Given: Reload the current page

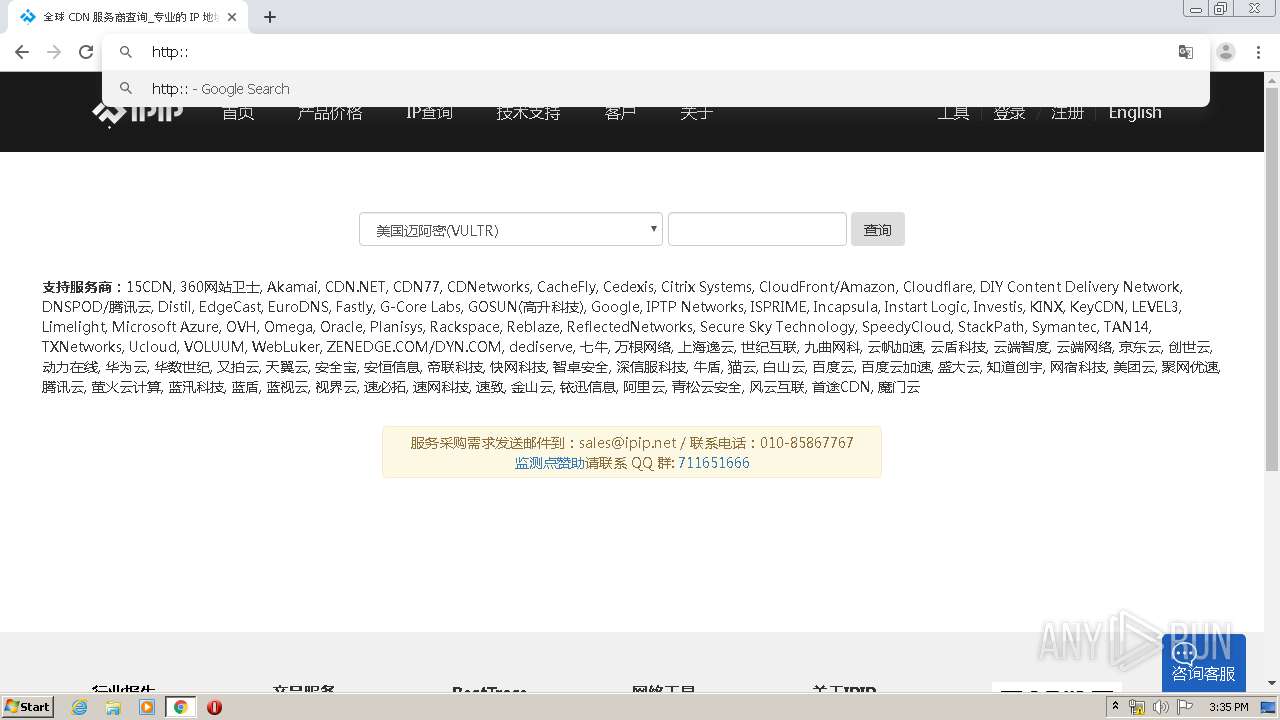Looking at the screenshot, I should [x=86, y=52].
